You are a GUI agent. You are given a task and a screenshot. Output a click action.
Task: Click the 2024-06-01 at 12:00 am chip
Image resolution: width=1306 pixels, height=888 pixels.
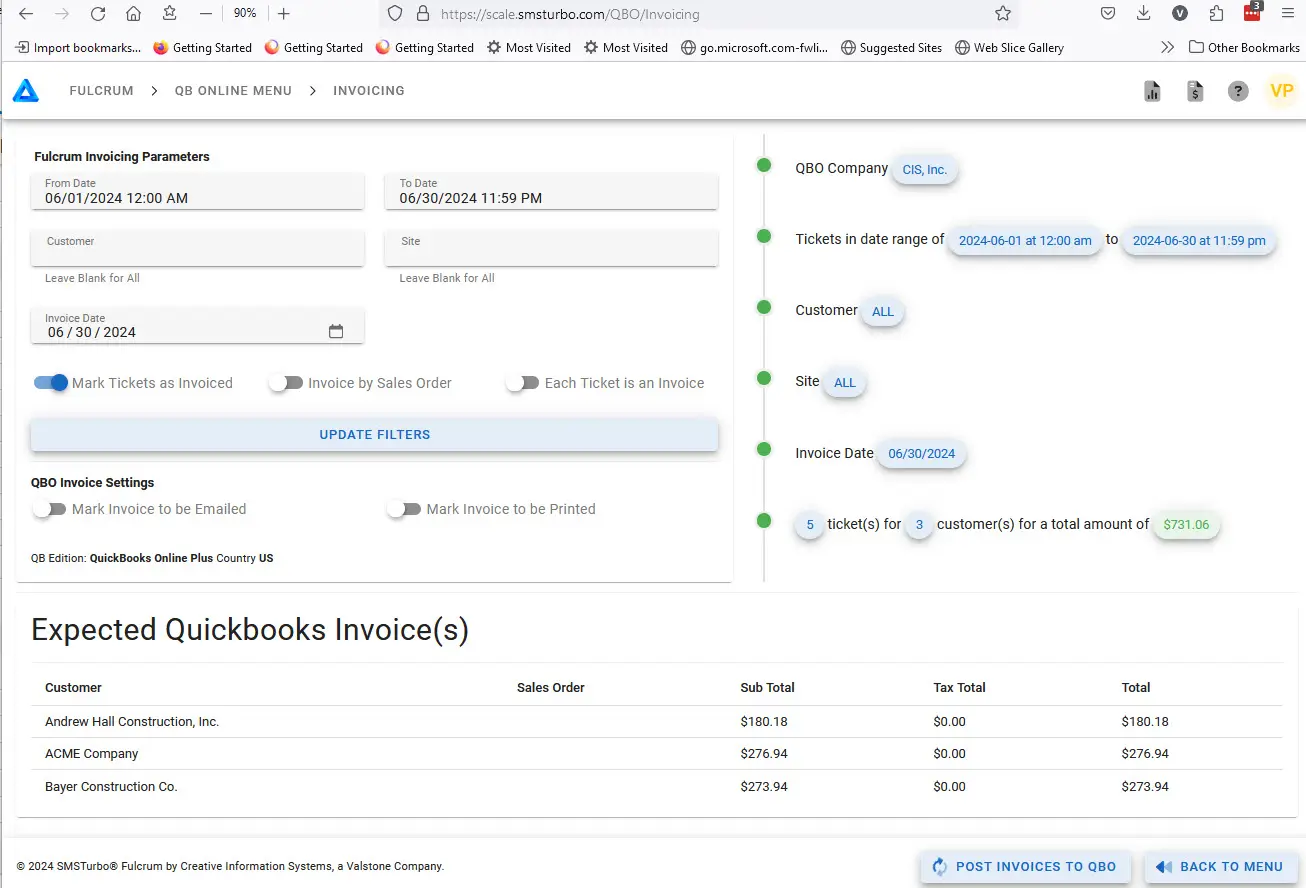coord(1025,241)
